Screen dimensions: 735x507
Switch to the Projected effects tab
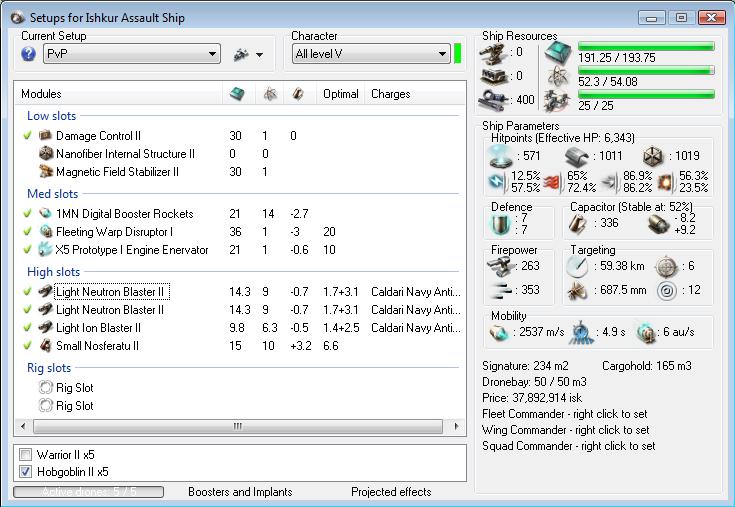point(391,492)
